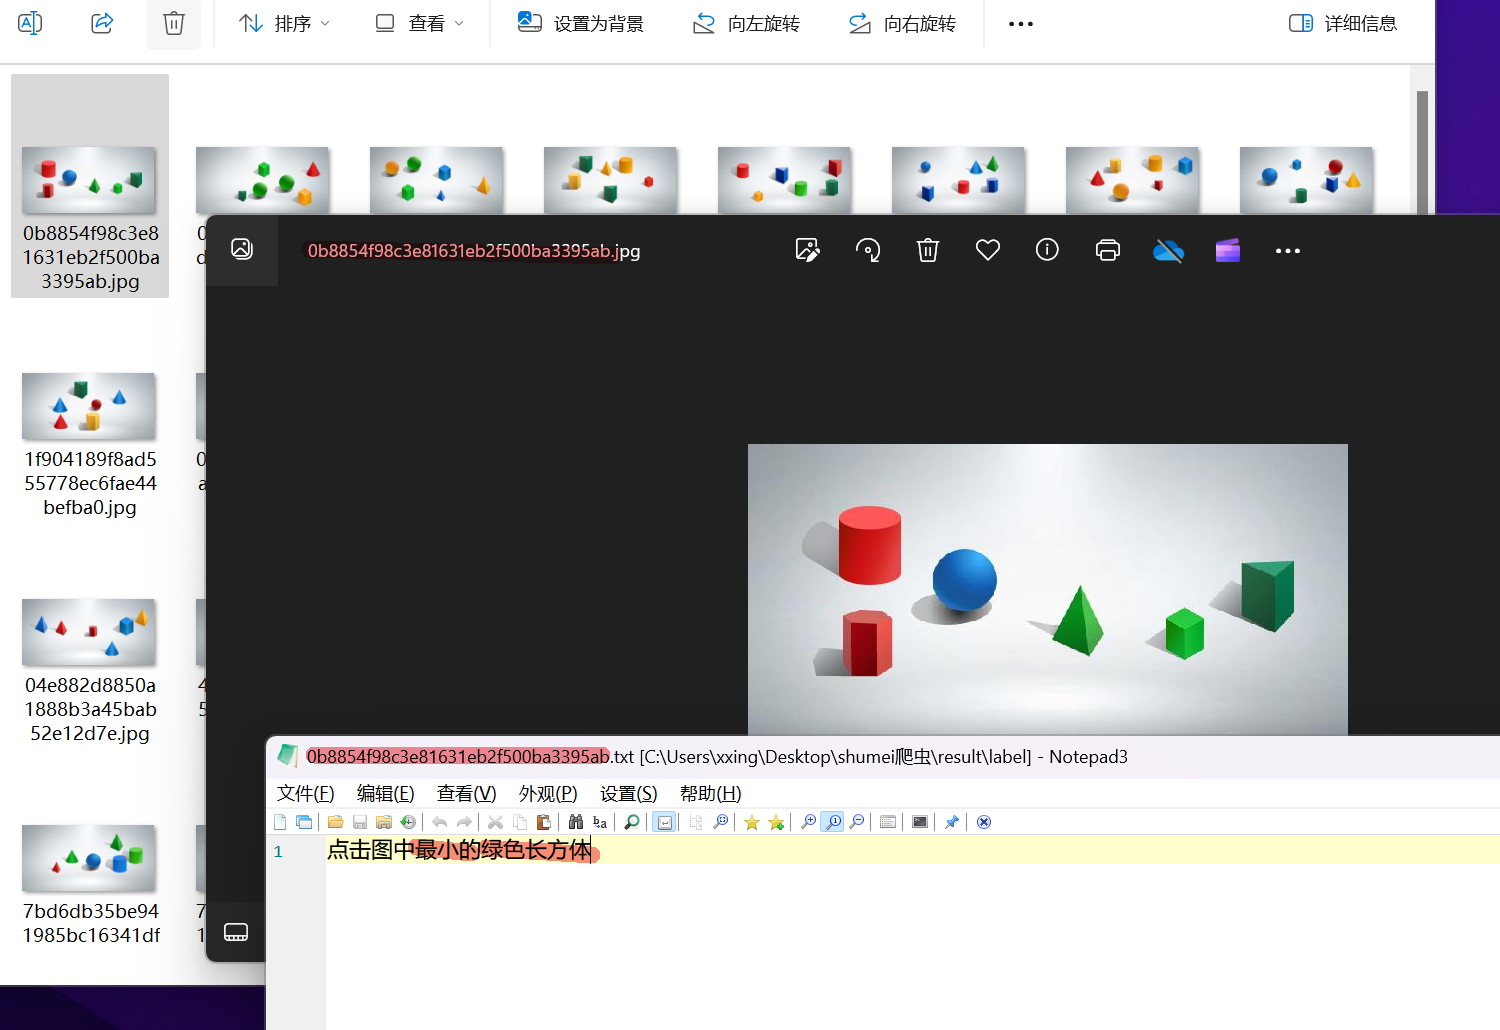Click the Copy icon in Notepad3
The width and height of the screenshot is (1500, 1030).
click(x=520, y=822)
